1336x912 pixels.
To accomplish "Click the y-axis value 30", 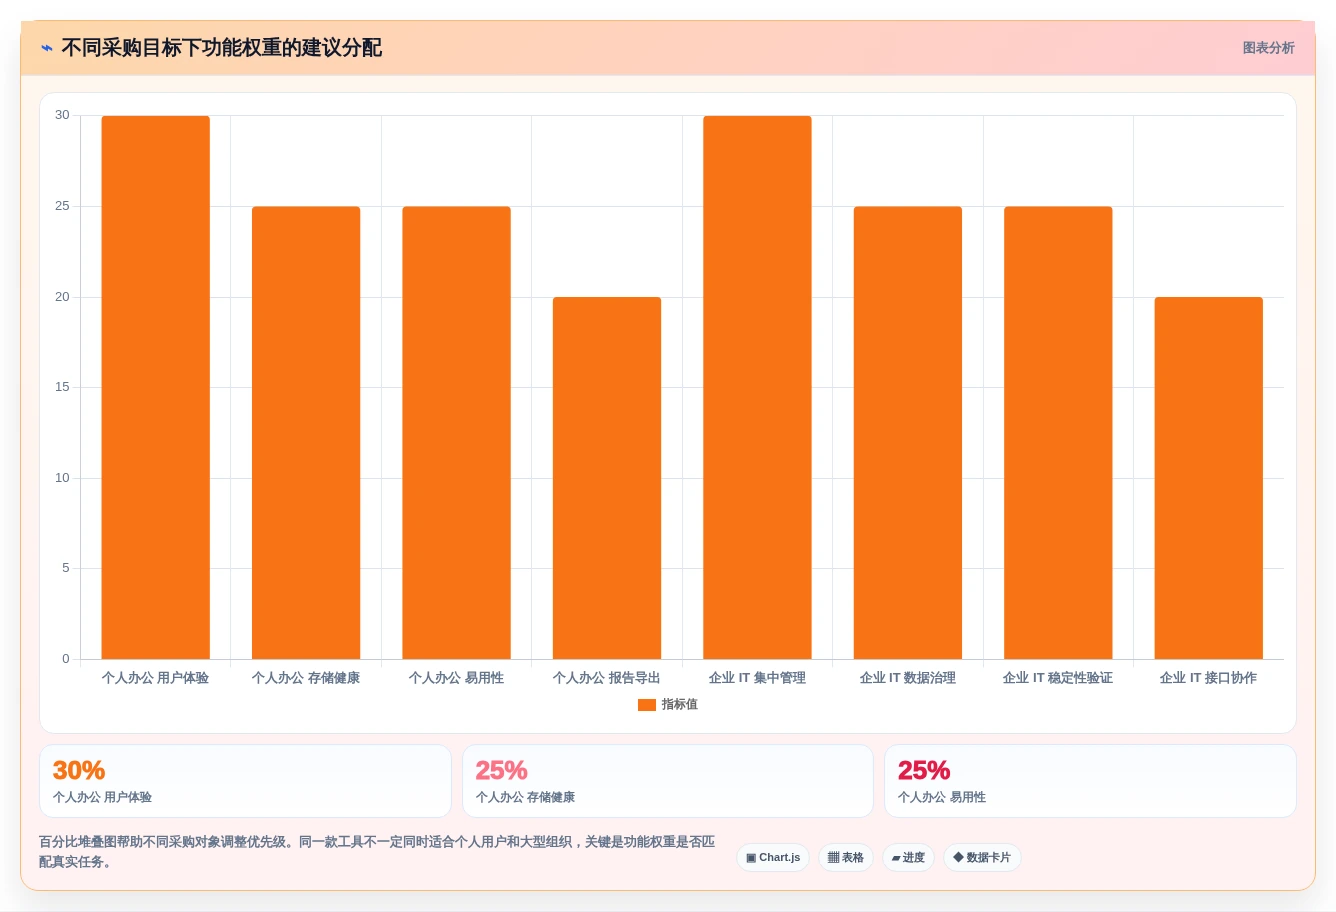I will click(x=63, y=115).
